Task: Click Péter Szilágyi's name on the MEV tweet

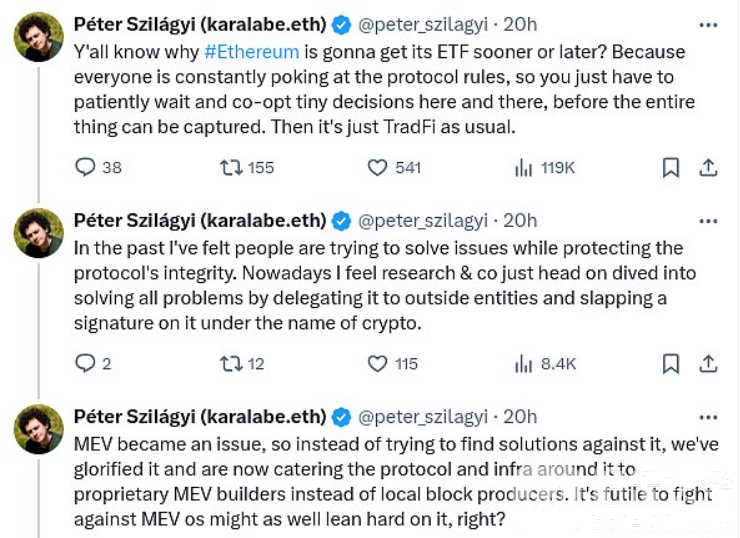Action: click(x=200, y=416)
